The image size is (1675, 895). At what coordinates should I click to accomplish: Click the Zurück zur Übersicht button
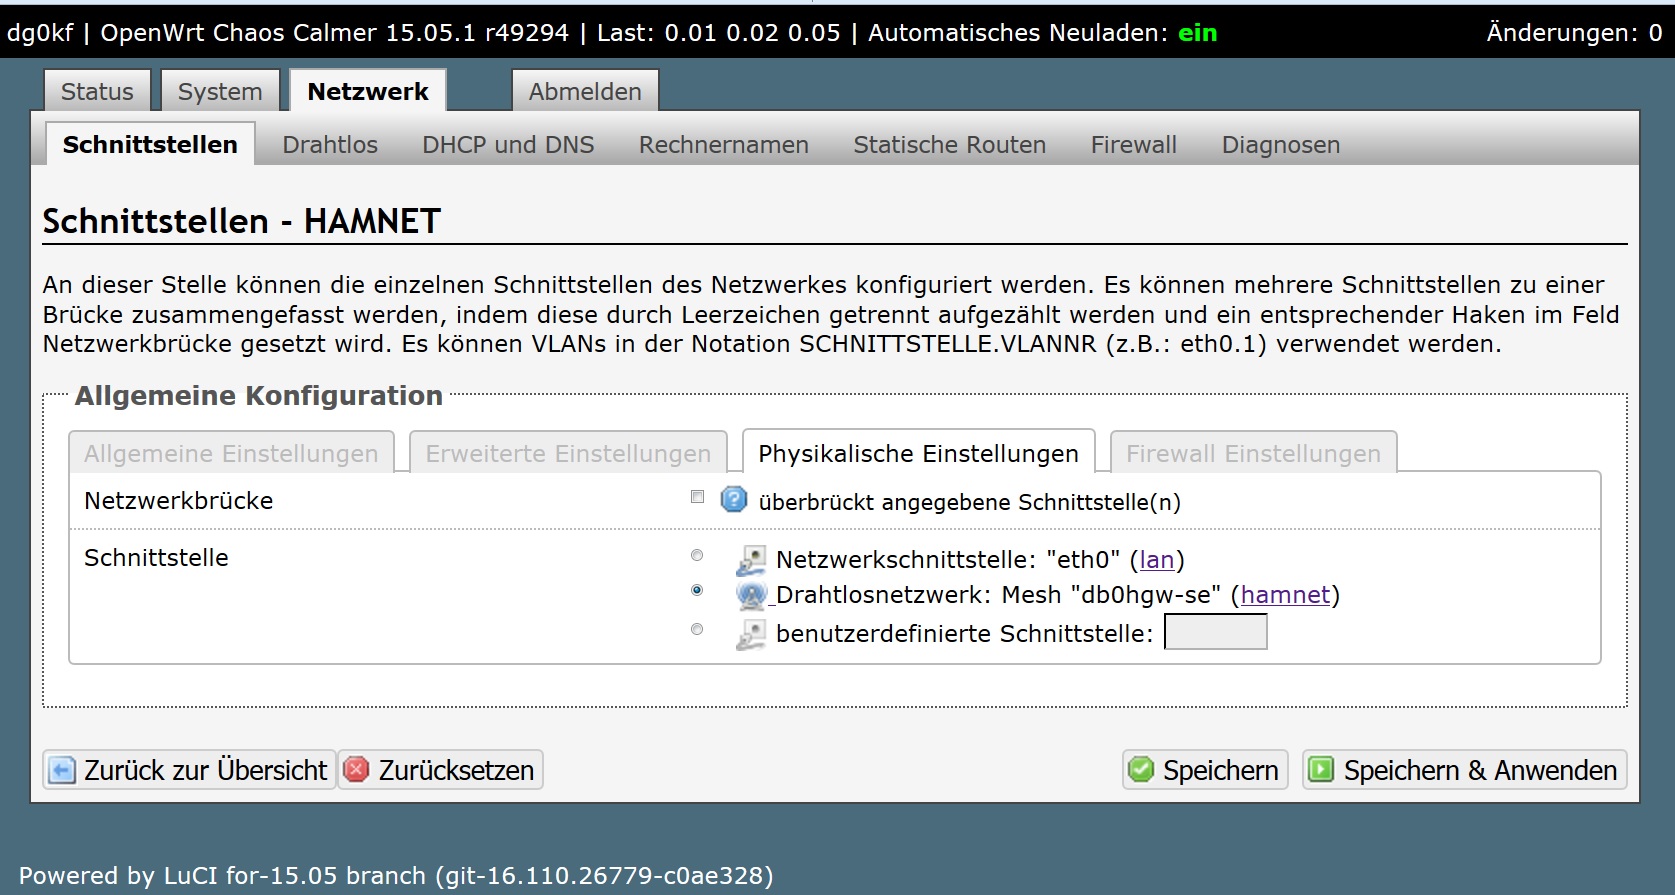pos(189,770)
